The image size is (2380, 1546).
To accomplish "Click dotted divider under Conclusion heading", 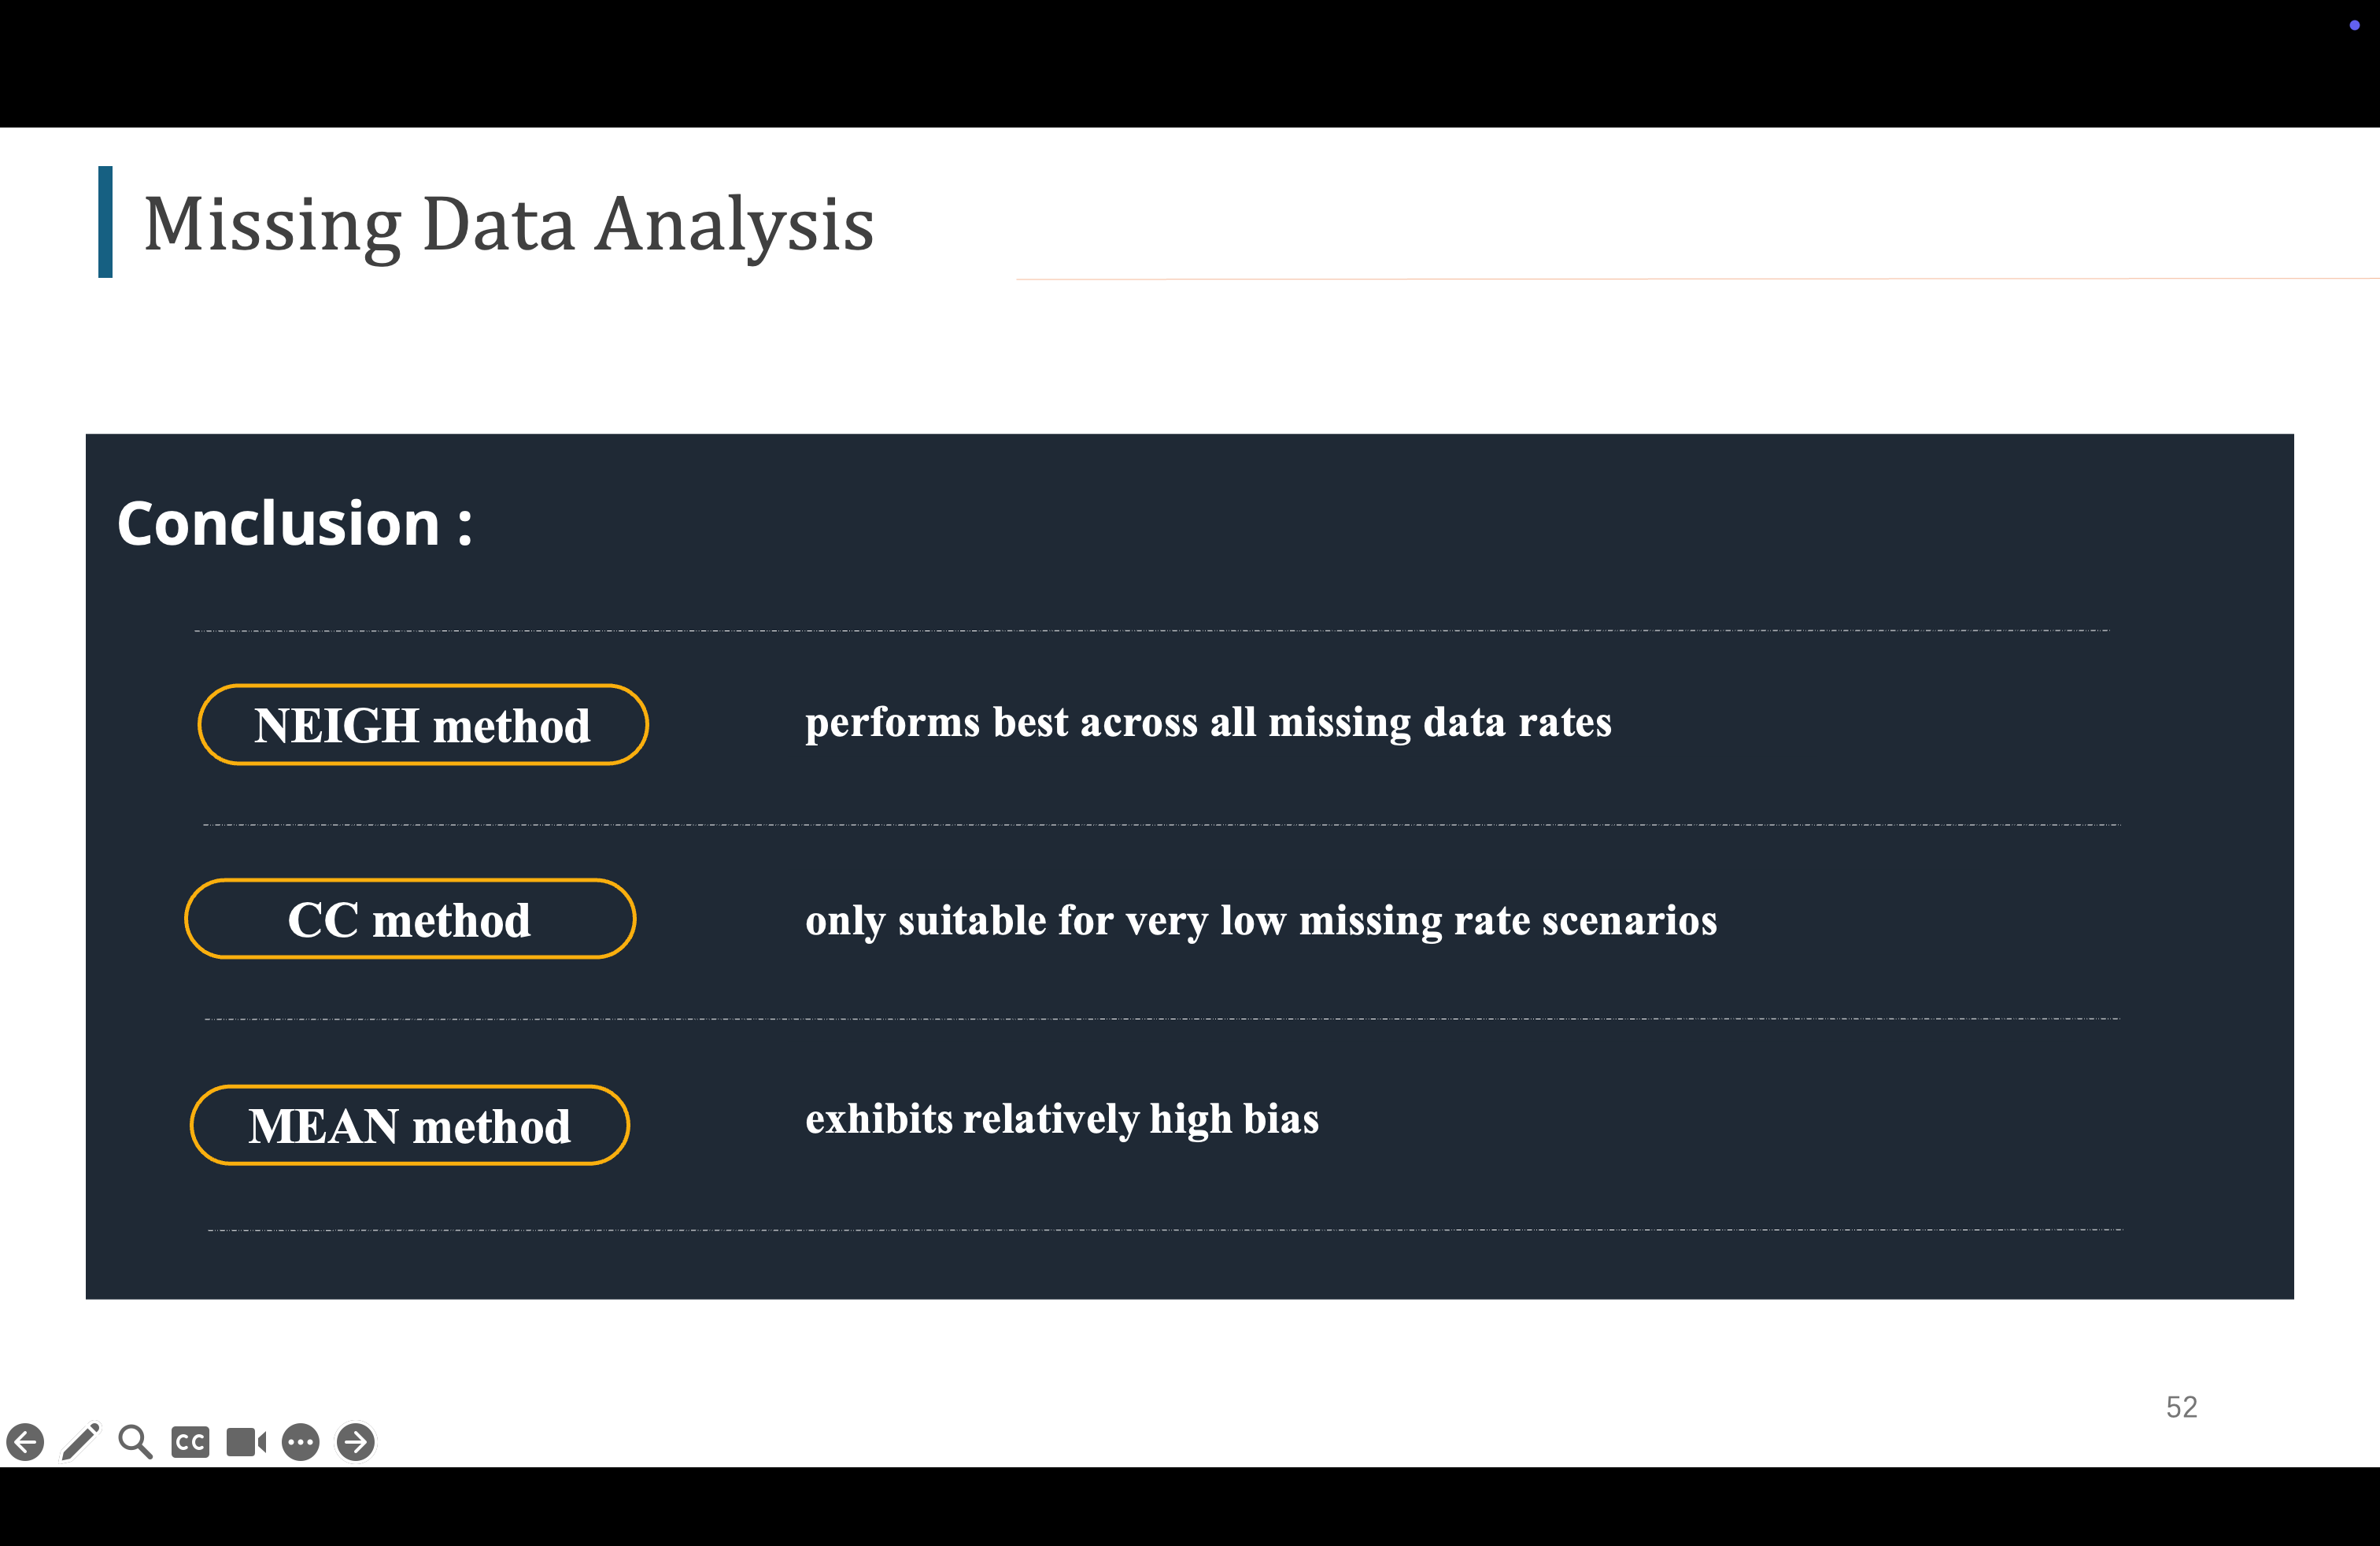I will [1150, 631].
